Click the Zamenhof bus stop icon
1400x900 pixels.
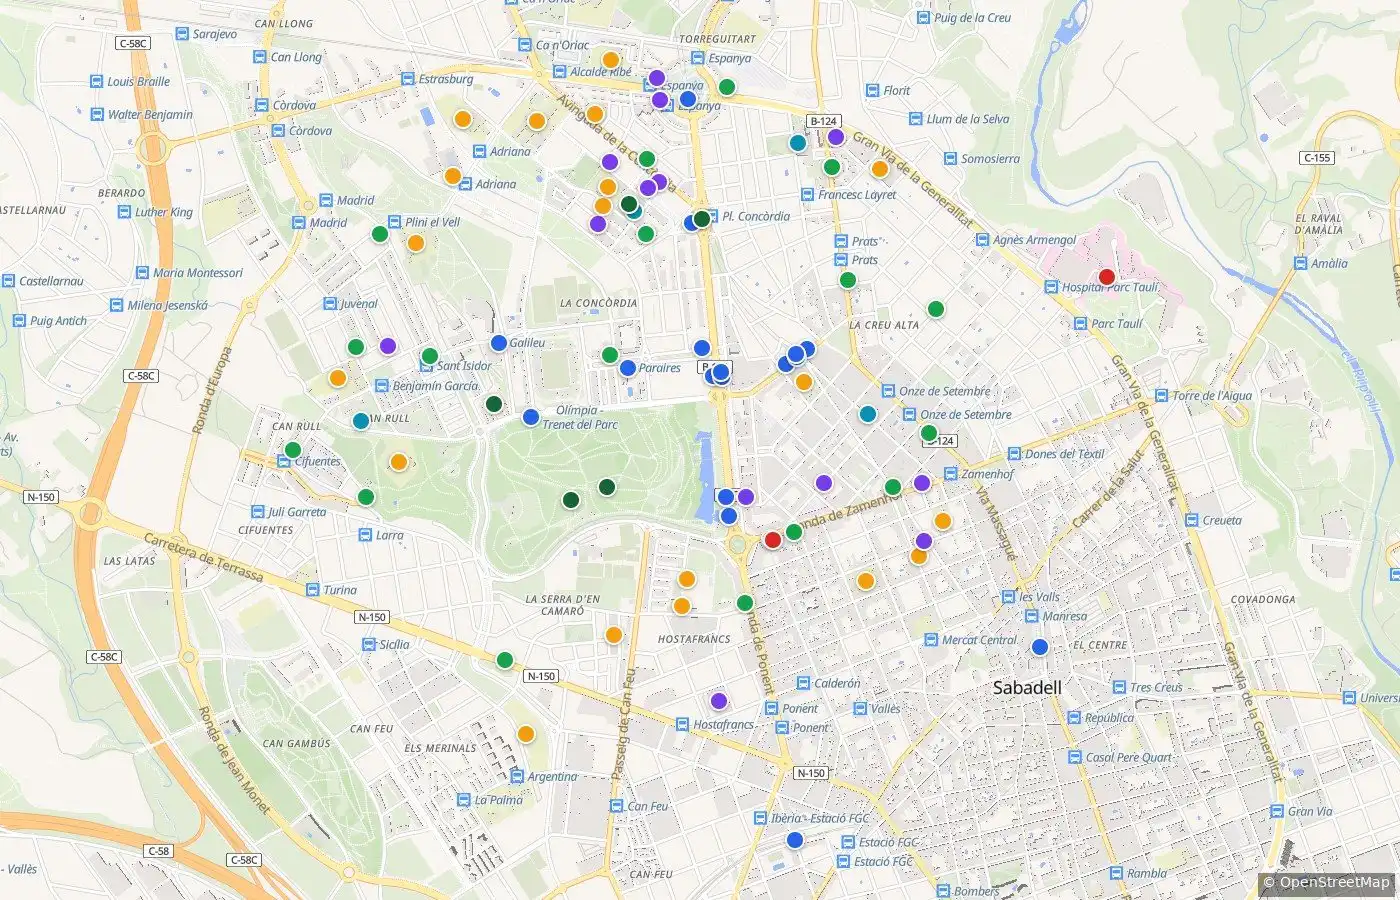pyautogui.click(x=951, y=475)
